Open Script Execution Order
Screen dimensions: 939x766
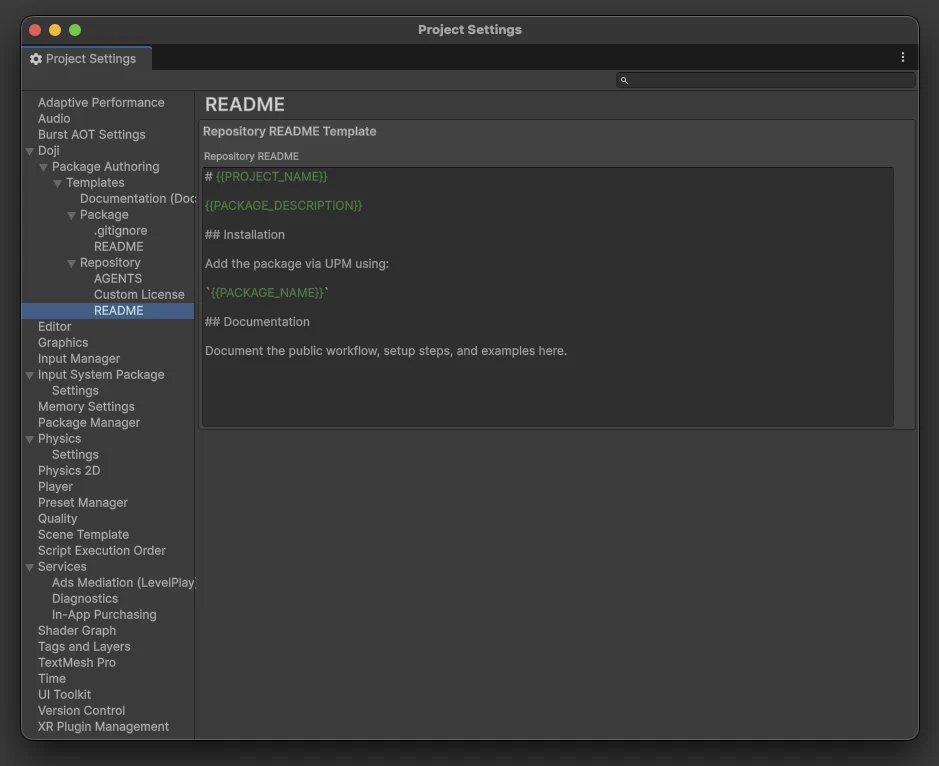pos(102,550)
